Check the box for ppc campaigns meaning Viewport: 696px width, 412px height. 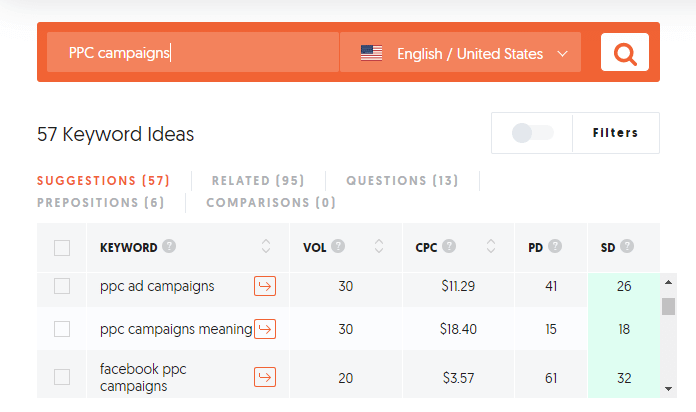coord(62,329)
